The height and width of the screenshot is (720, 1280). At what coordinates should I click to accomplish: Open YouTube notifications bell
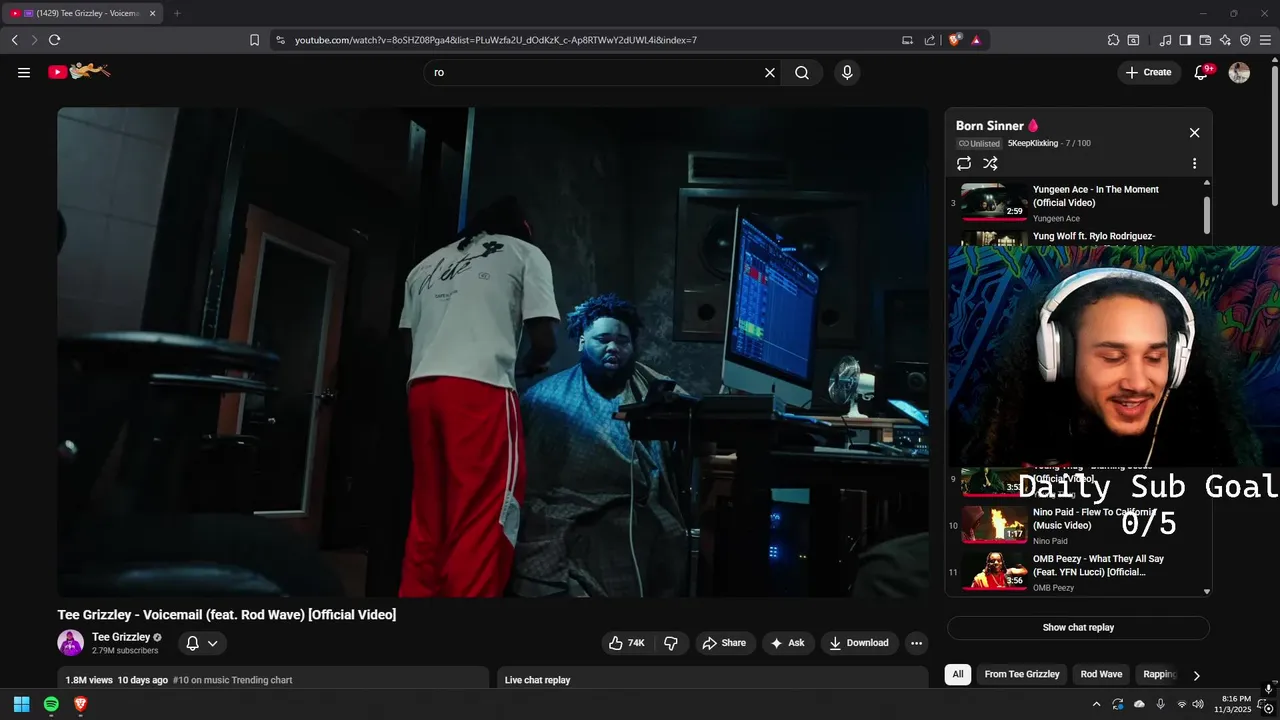click(x=1202, y=72)
